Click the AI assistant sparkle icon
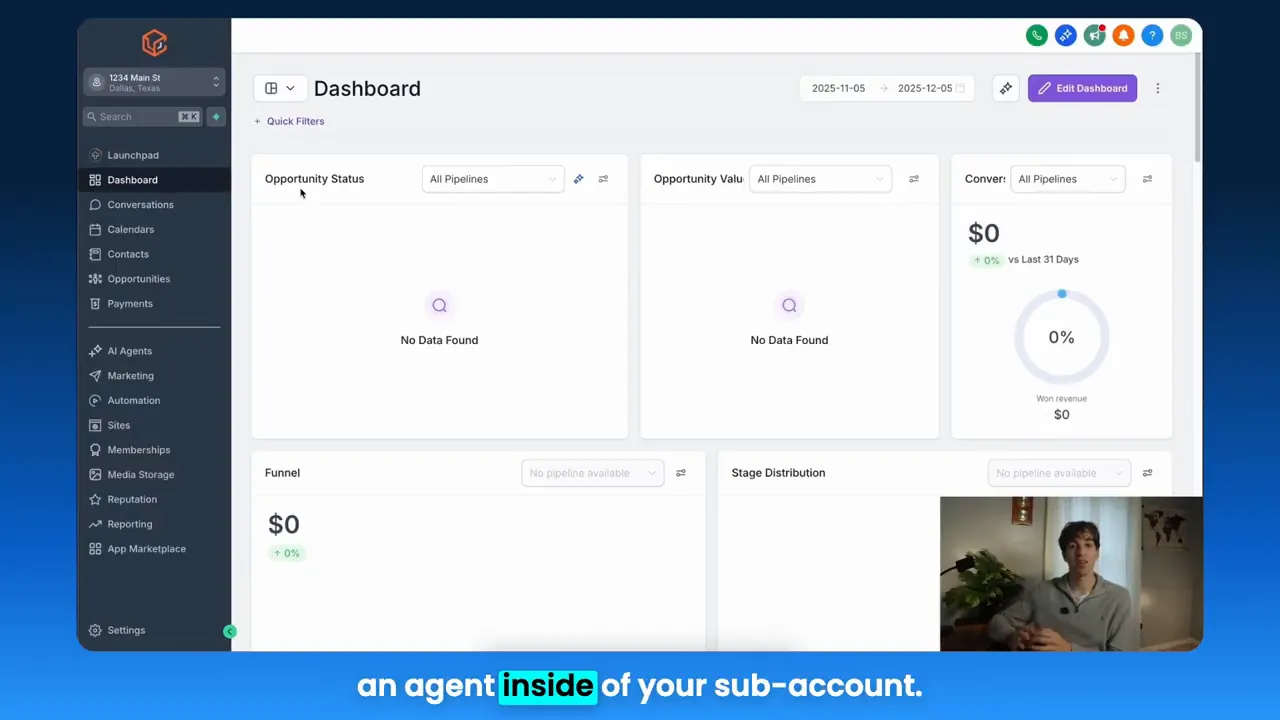 click(1066, 35)
